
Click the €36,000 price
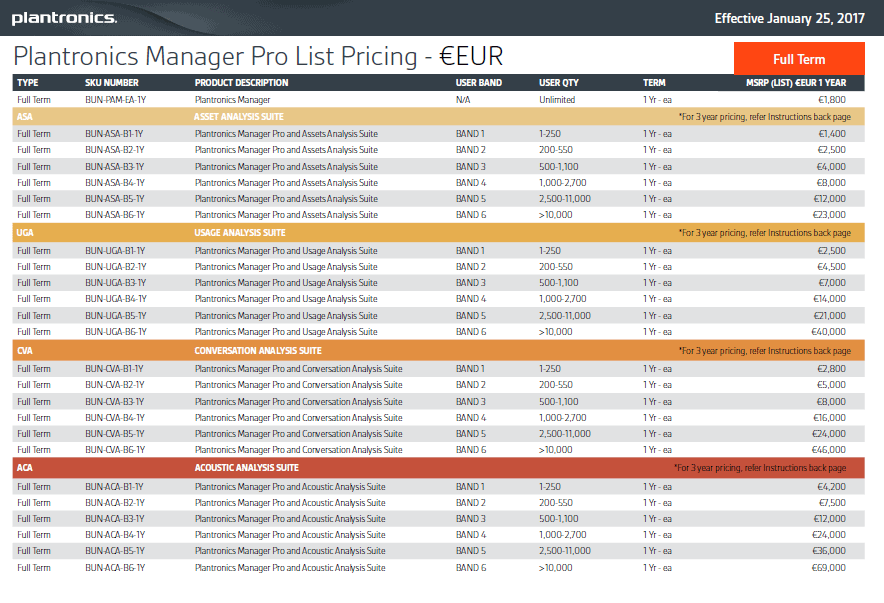829,551
